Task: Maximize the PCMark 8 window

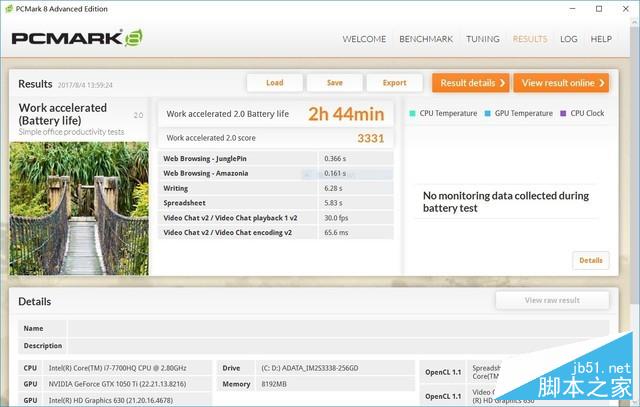Action: (599, 9)
